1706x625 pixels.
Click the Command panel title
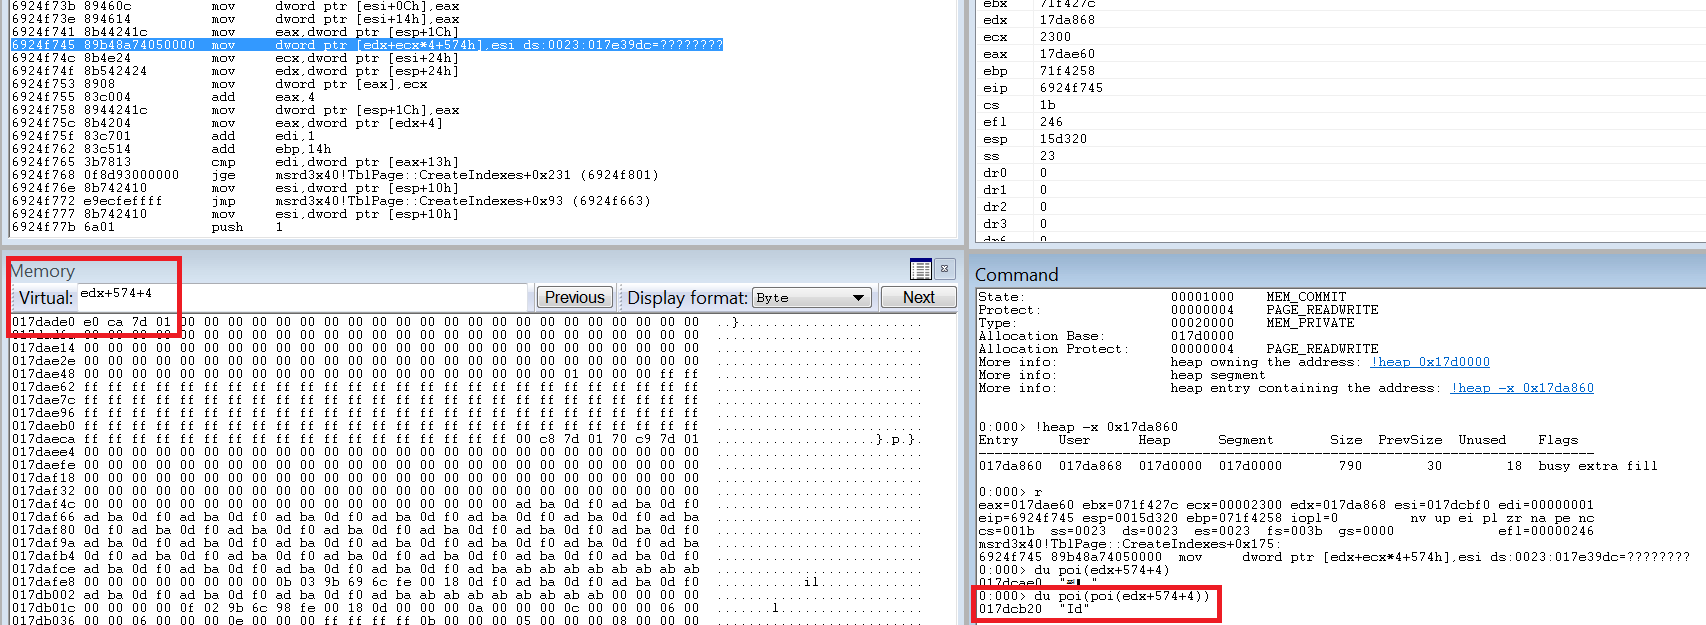click(1016, 275)
